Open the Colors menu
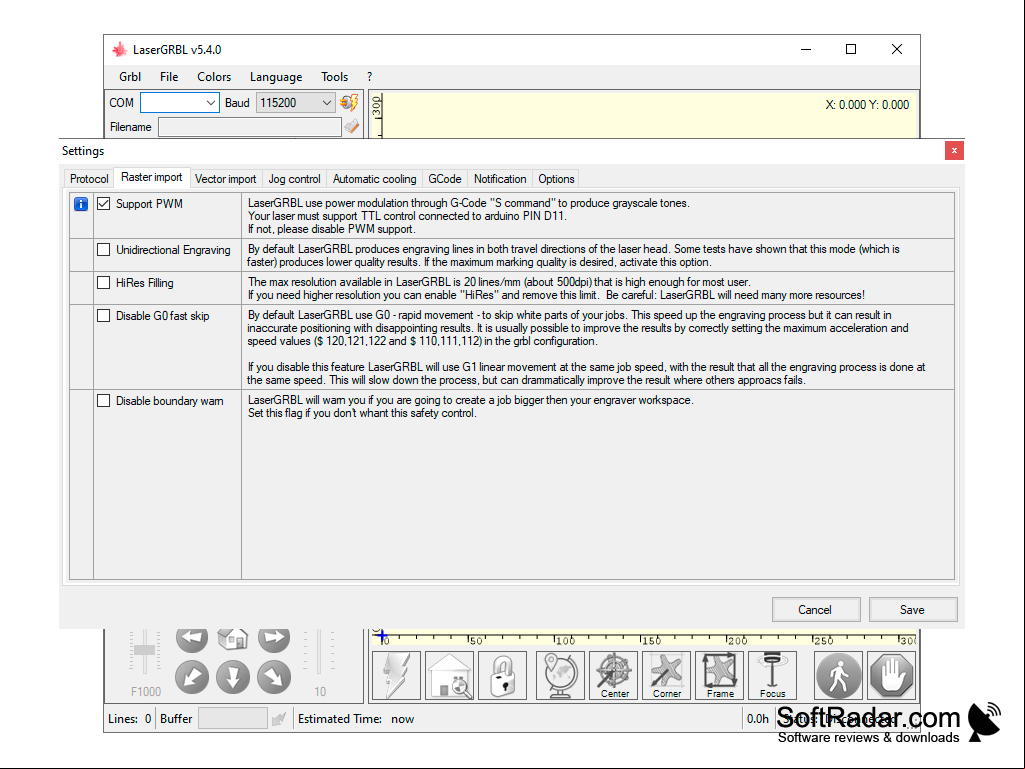 click(x=214, y=77)
